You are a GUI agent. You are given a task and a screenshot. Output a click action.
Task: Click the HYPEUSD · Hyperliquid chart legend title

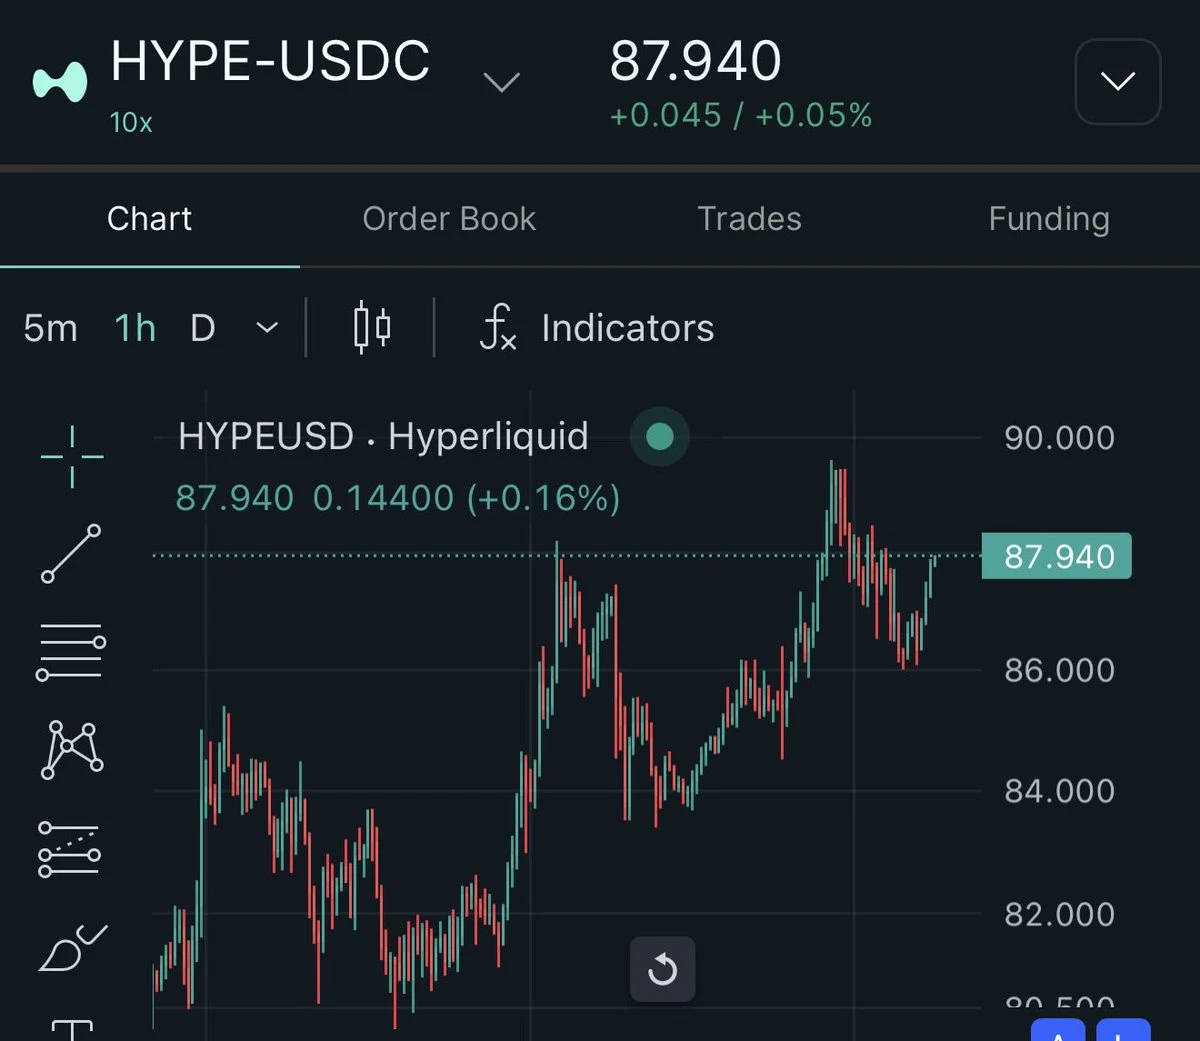pyautogui.click(x=383, y=437)
